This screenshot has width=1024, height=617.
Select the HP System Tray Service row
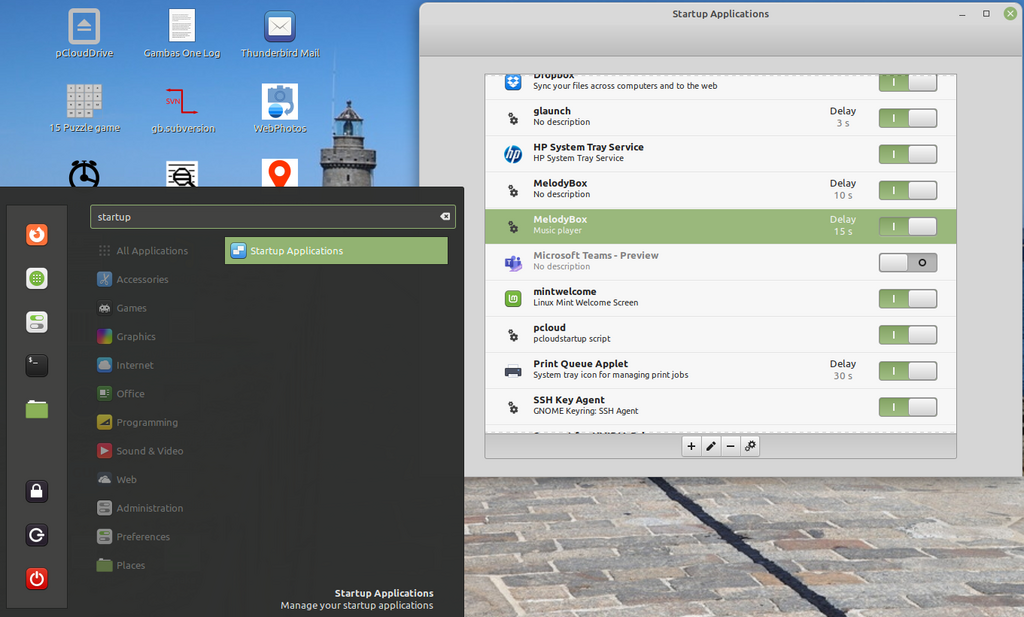[x=720, y=154]
